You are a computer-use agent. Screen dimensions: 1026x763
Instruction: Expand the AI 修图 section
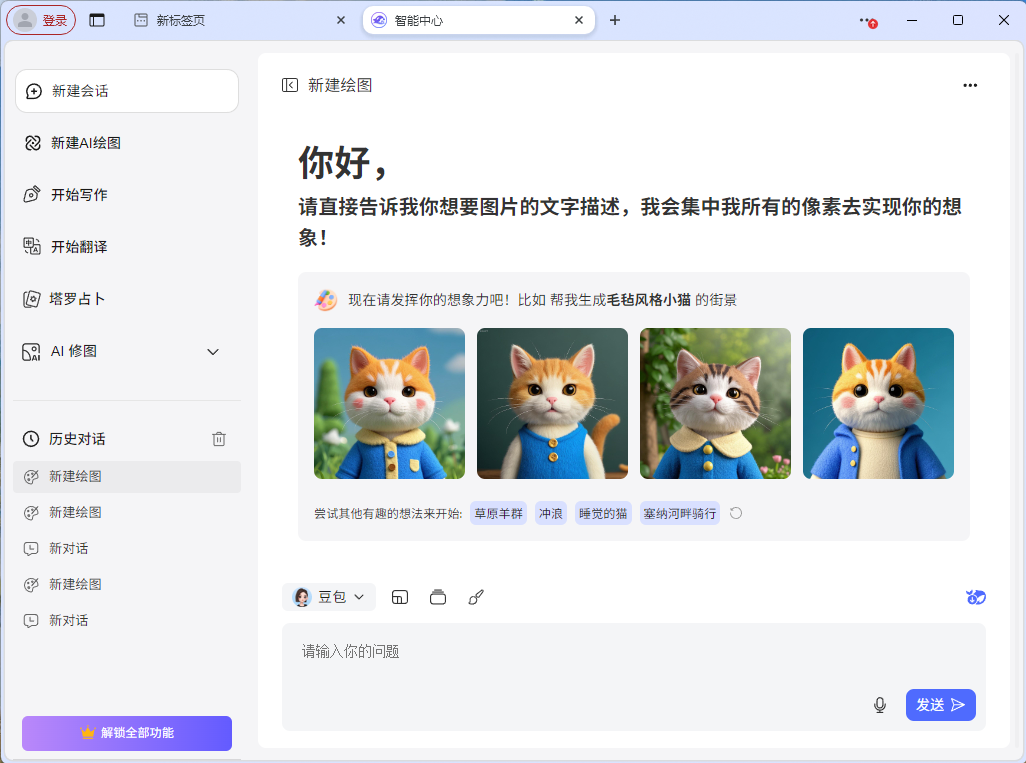212,352
